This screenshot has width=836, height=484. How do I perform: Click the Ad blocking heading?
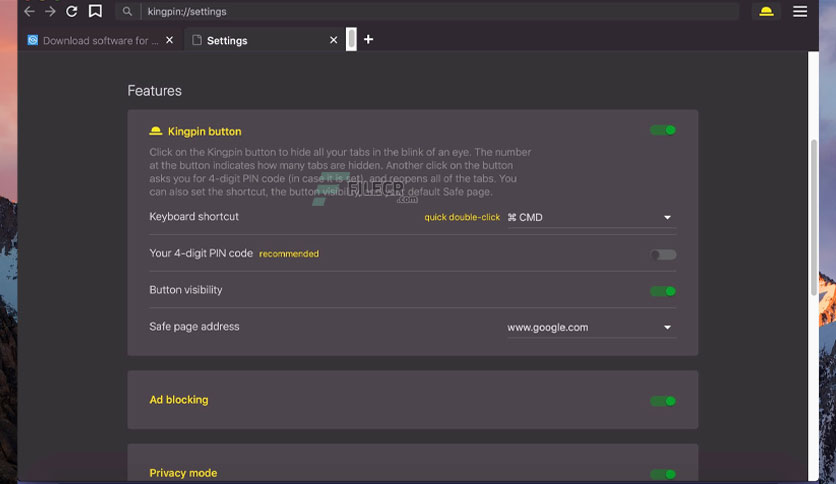pyautogui.click(x=179, y=400)
